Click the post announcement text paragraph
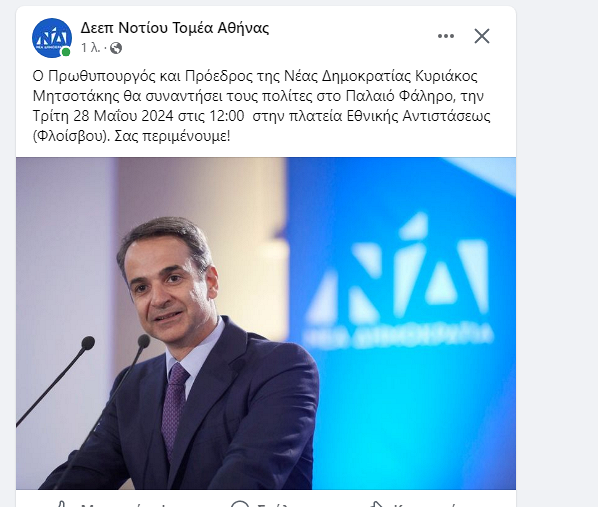The height and width of the screenshot is (507, 598). tap(262, 106)
